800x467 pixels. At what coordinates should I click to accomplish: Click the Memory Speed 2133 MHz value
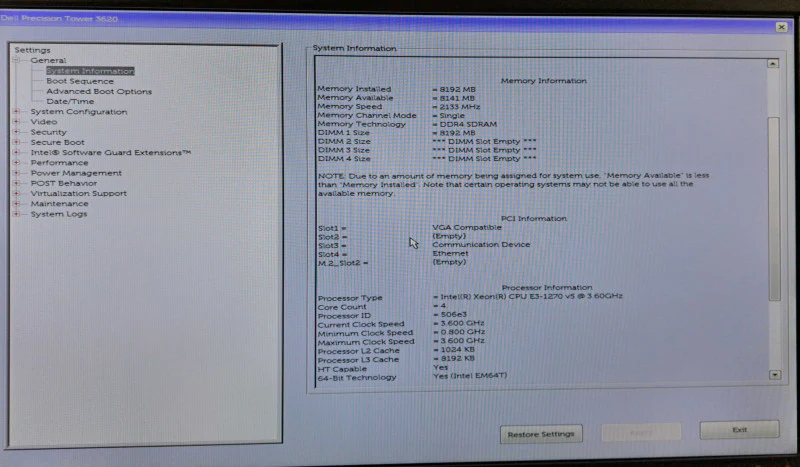[x=456, y=107]
